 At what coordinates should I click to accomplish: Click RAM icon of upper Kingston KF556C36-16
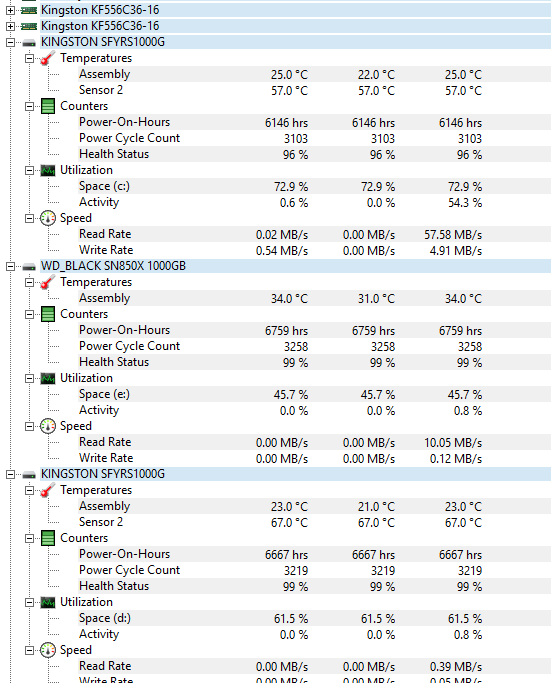point(29,10)
